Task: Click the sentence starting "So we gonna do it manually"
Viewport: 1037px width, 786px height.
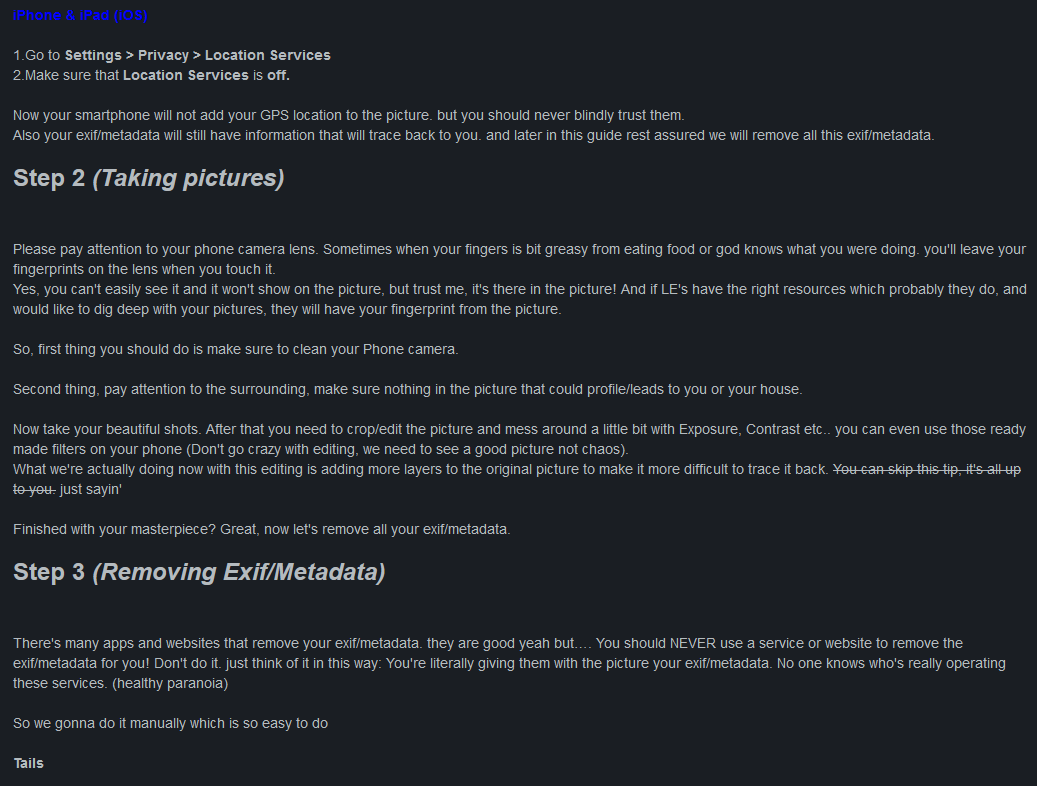Action: pyautogui.click(x=170, y=723)
